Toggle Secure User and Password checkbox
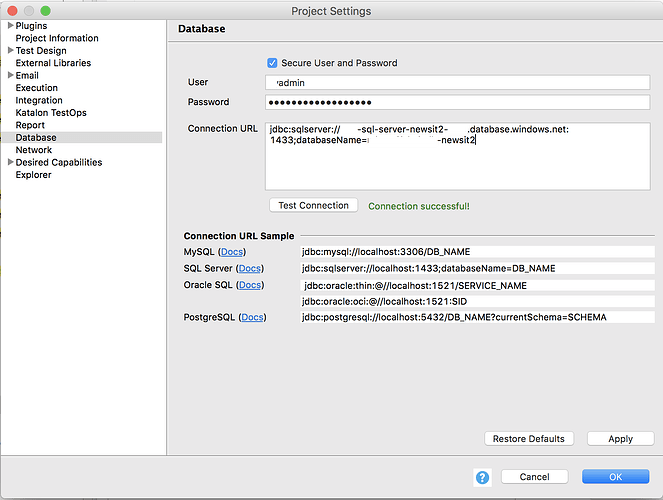663x500 pixels. (272, 63)
